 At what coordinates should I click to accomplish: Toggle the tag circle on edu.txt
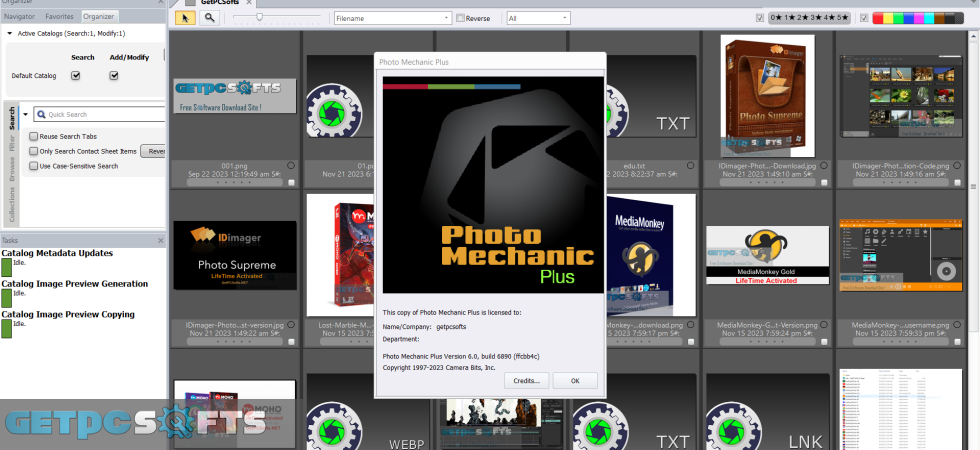pos(690,166)
